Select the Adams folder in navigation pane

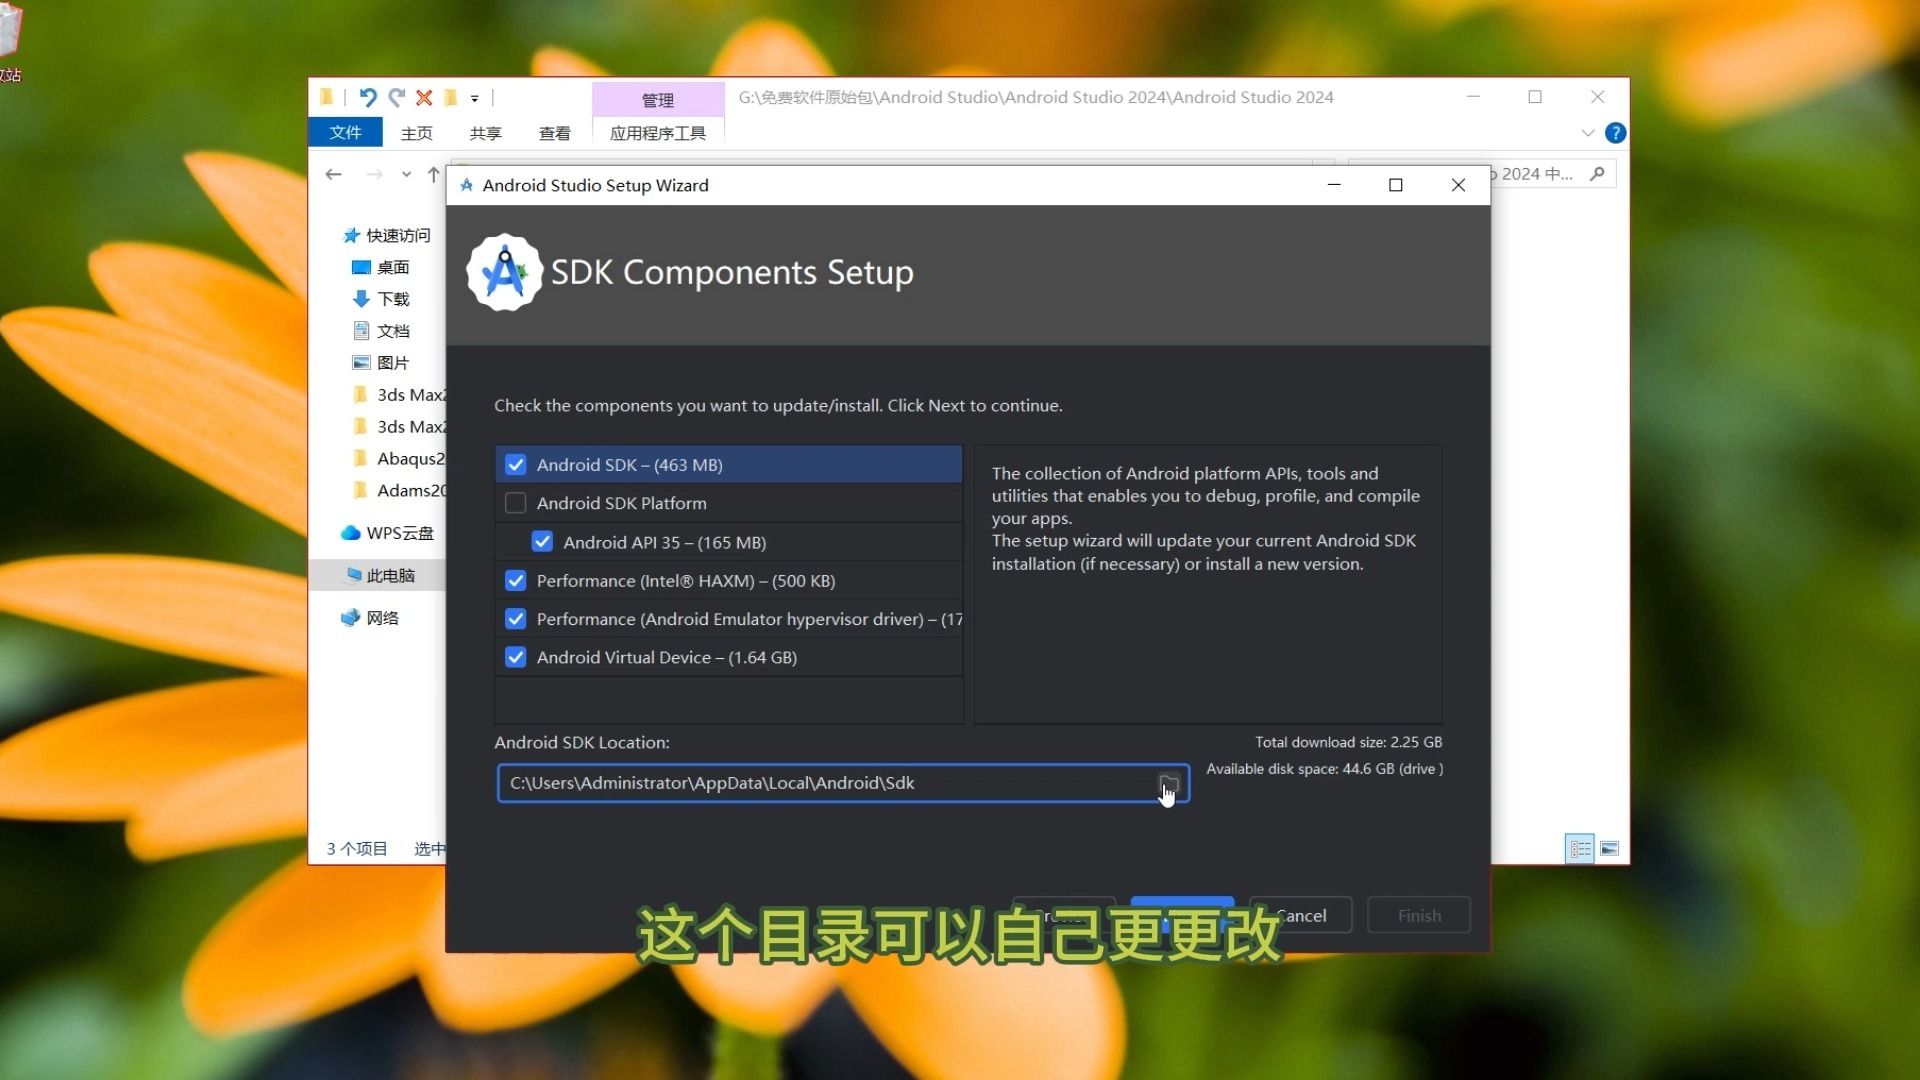(x=400, y=491)
